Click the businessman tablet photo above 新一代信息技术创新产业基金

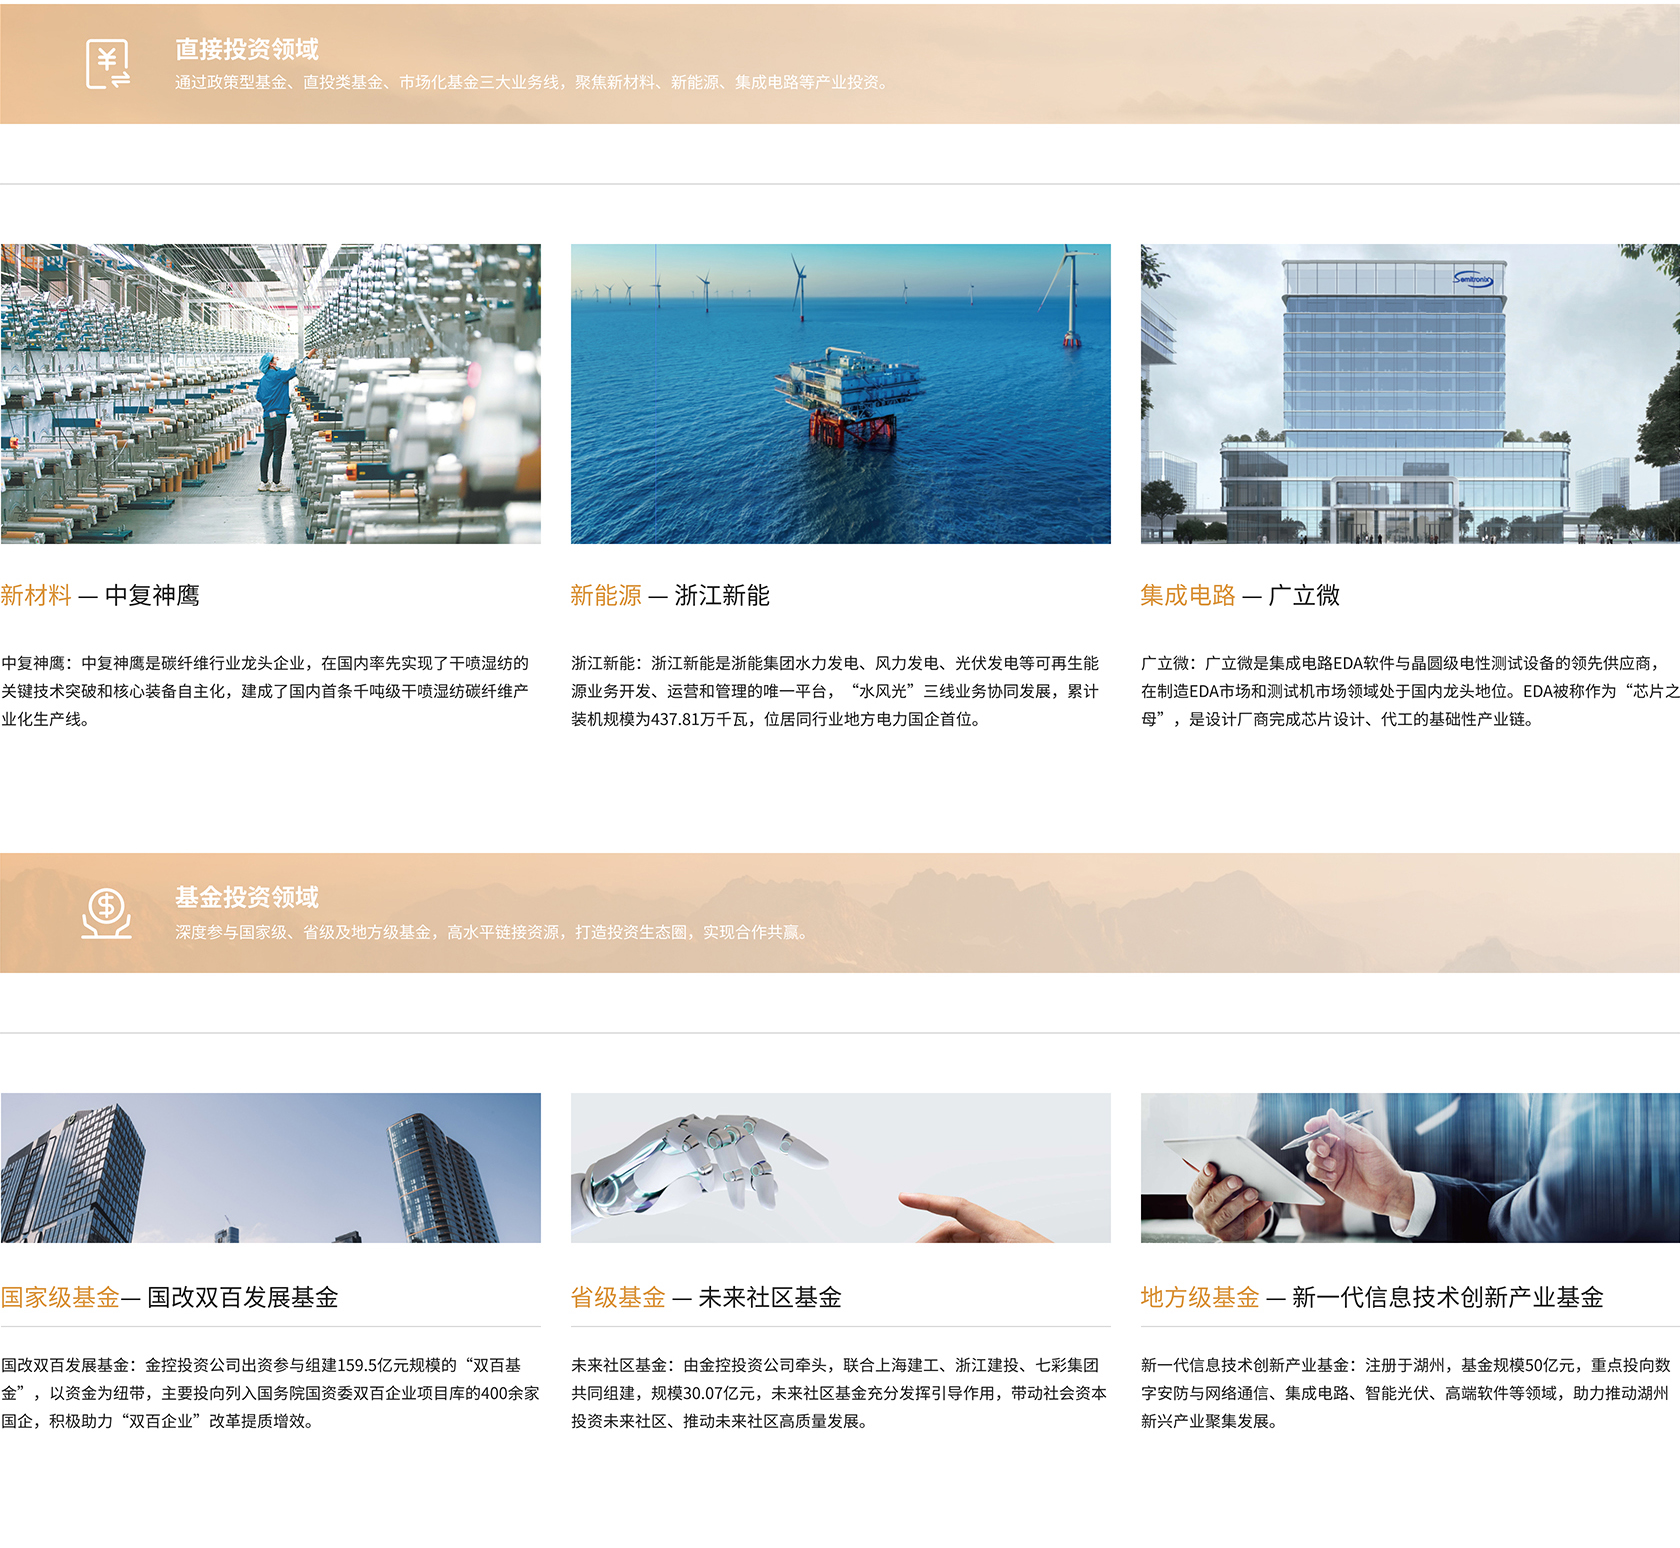click(1408, 1170)
